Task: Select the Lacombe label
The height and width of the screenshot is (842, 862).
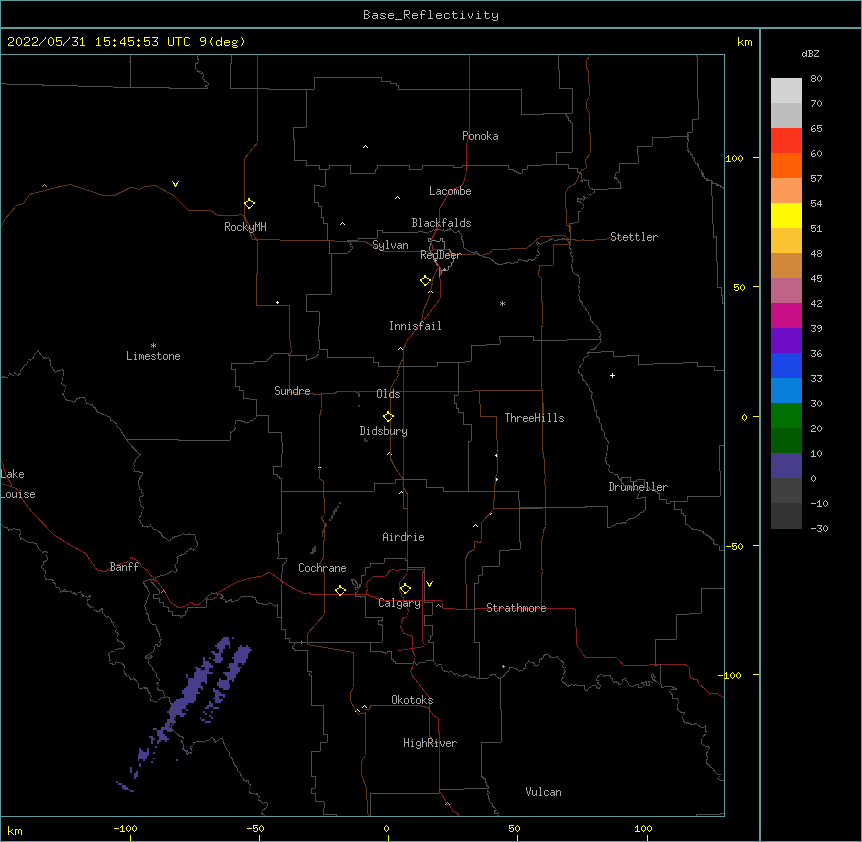Action: (x=450, y=191)
